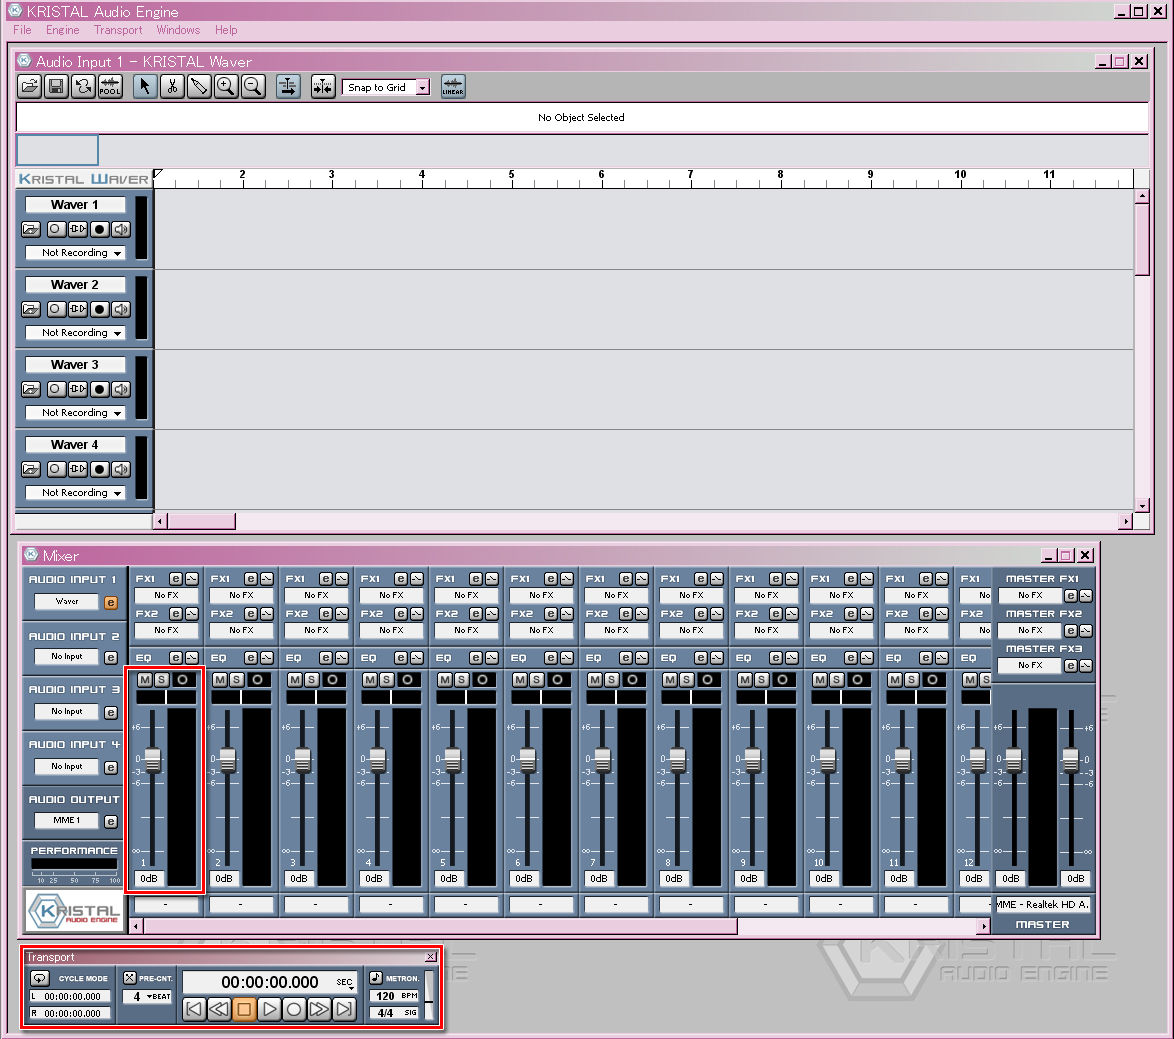
Task: Click MME - Realtek HD master output label
Action: pyautogui.click(x=1043, y=905)
